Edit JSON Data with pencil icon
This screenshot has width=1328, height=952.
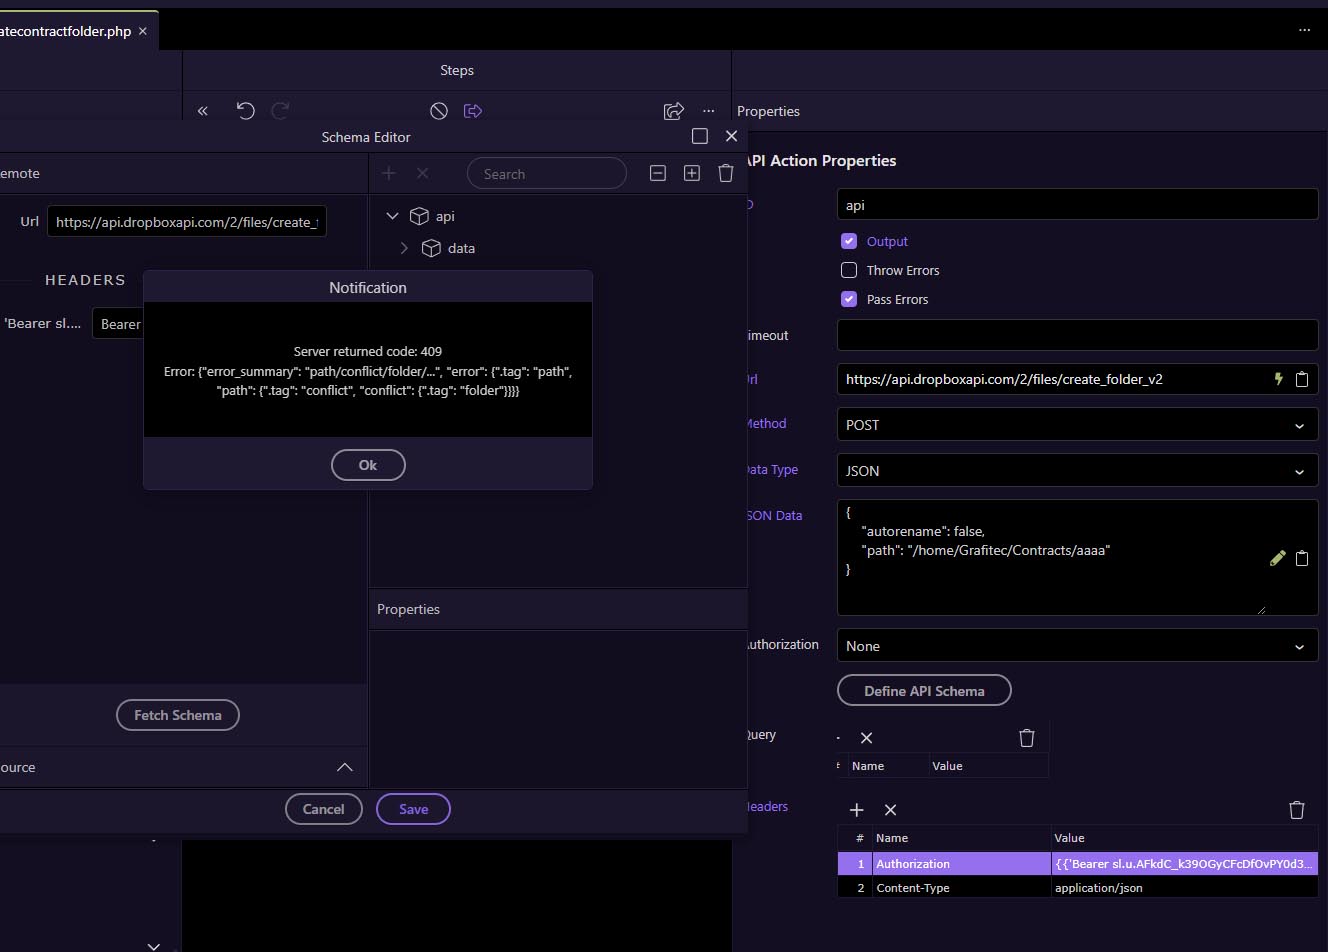coord(1278,558)
